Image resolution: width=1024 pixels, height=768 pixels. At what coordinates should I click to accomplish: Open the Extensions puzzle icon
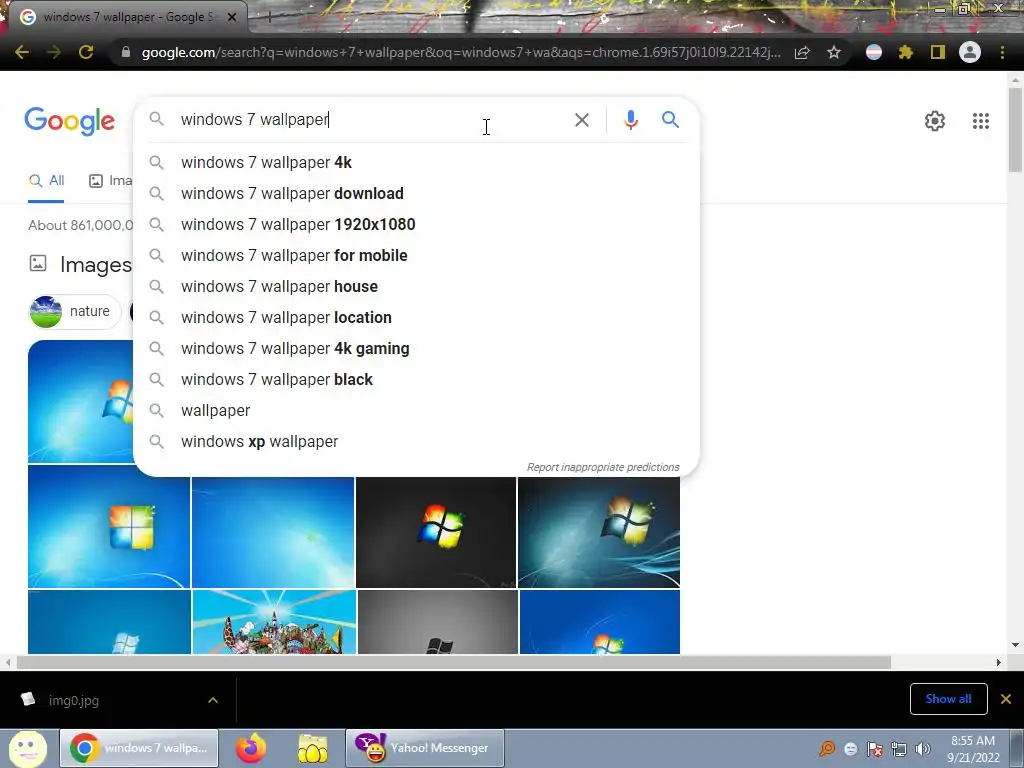coord(906,52)
